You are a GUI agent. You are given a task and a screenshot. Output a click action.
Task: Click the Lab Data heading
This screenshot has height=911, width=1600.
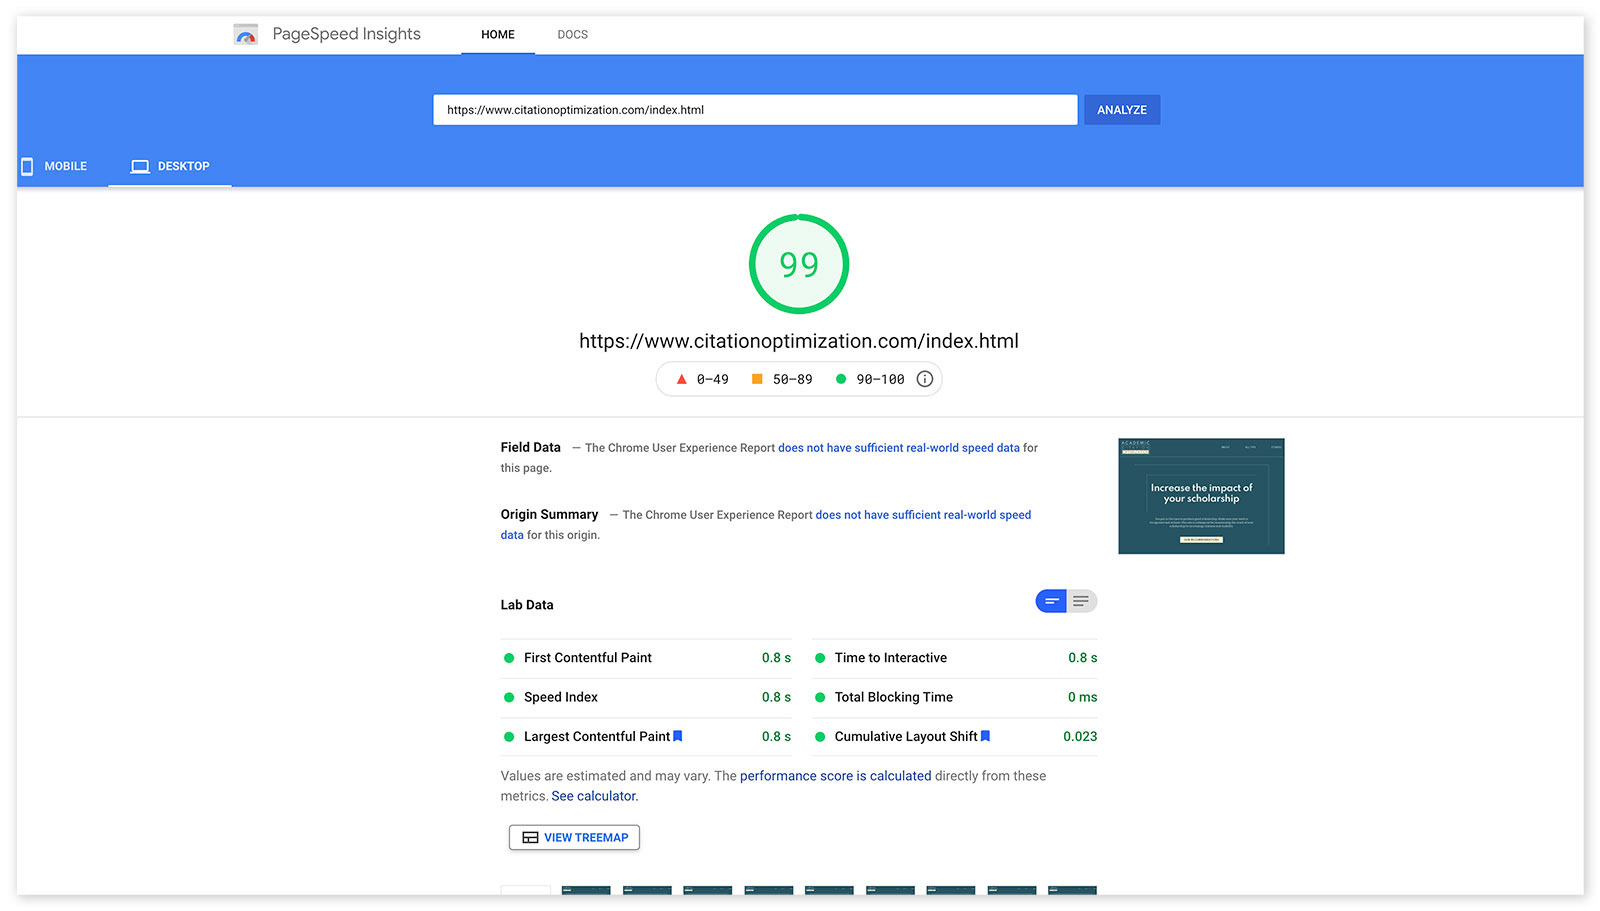[x=527, y=605]
